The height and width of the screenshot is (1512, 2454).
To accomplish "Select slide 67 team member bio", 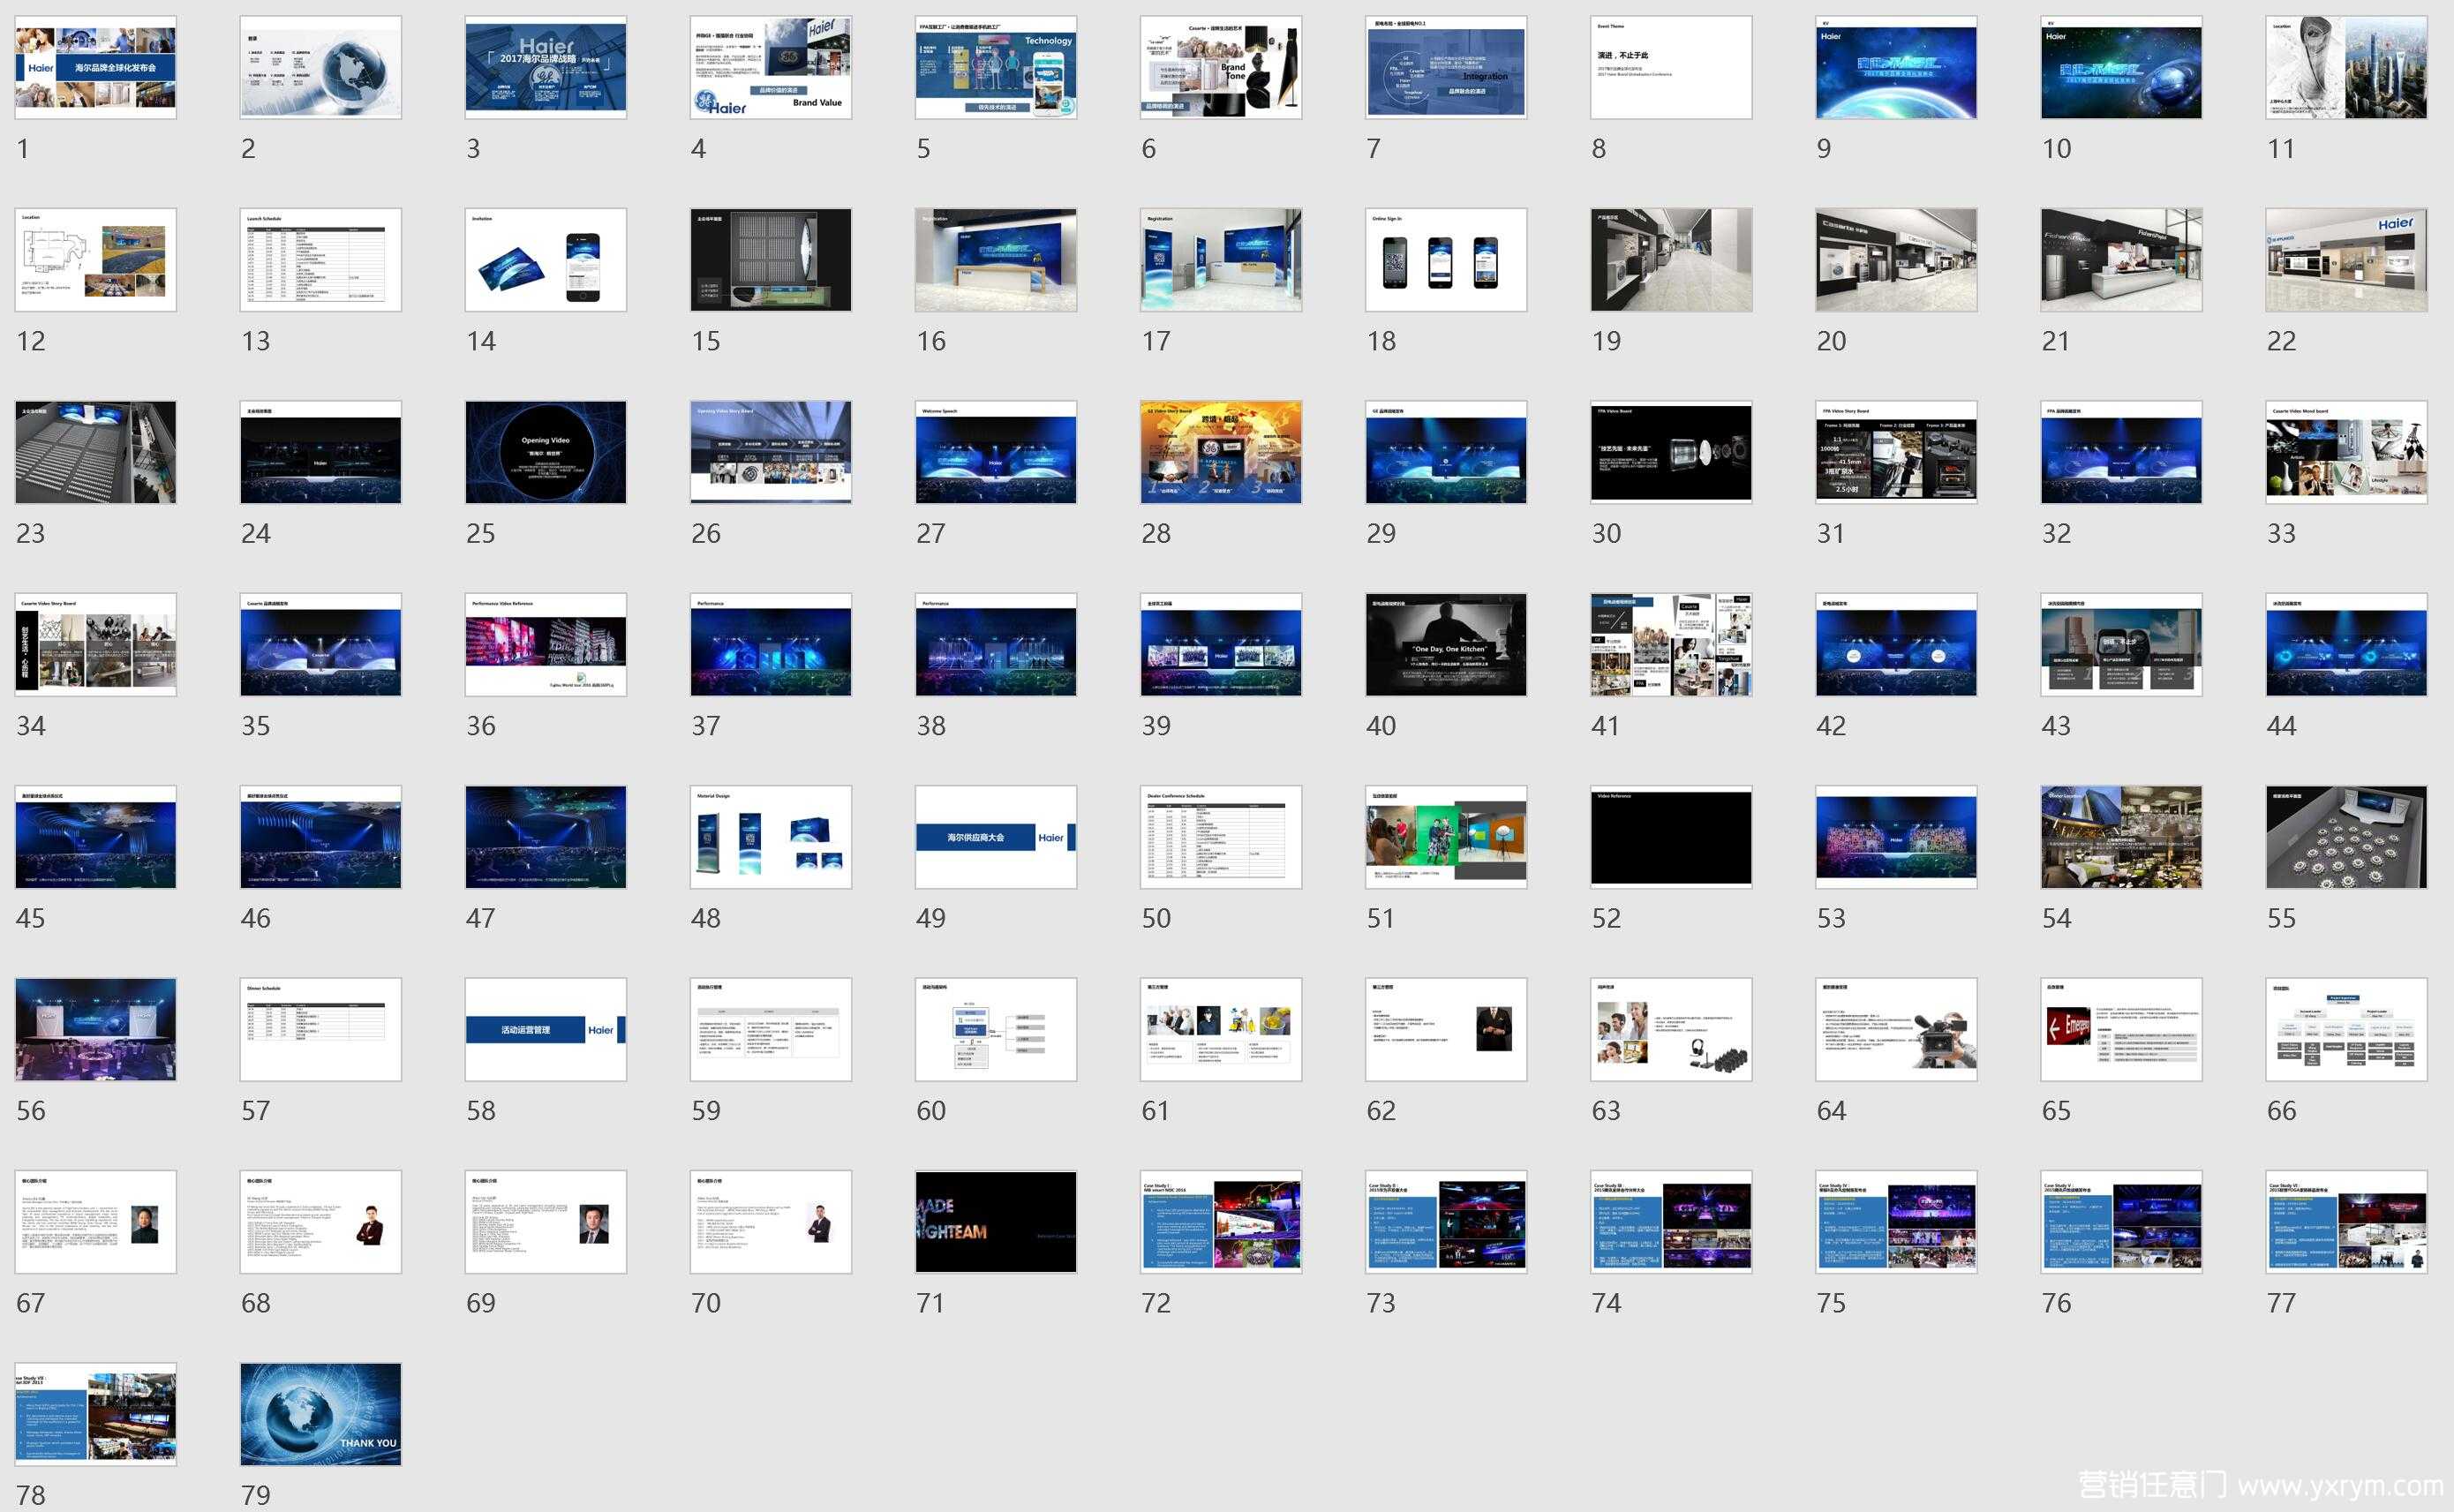I will tap(96, 1222).
